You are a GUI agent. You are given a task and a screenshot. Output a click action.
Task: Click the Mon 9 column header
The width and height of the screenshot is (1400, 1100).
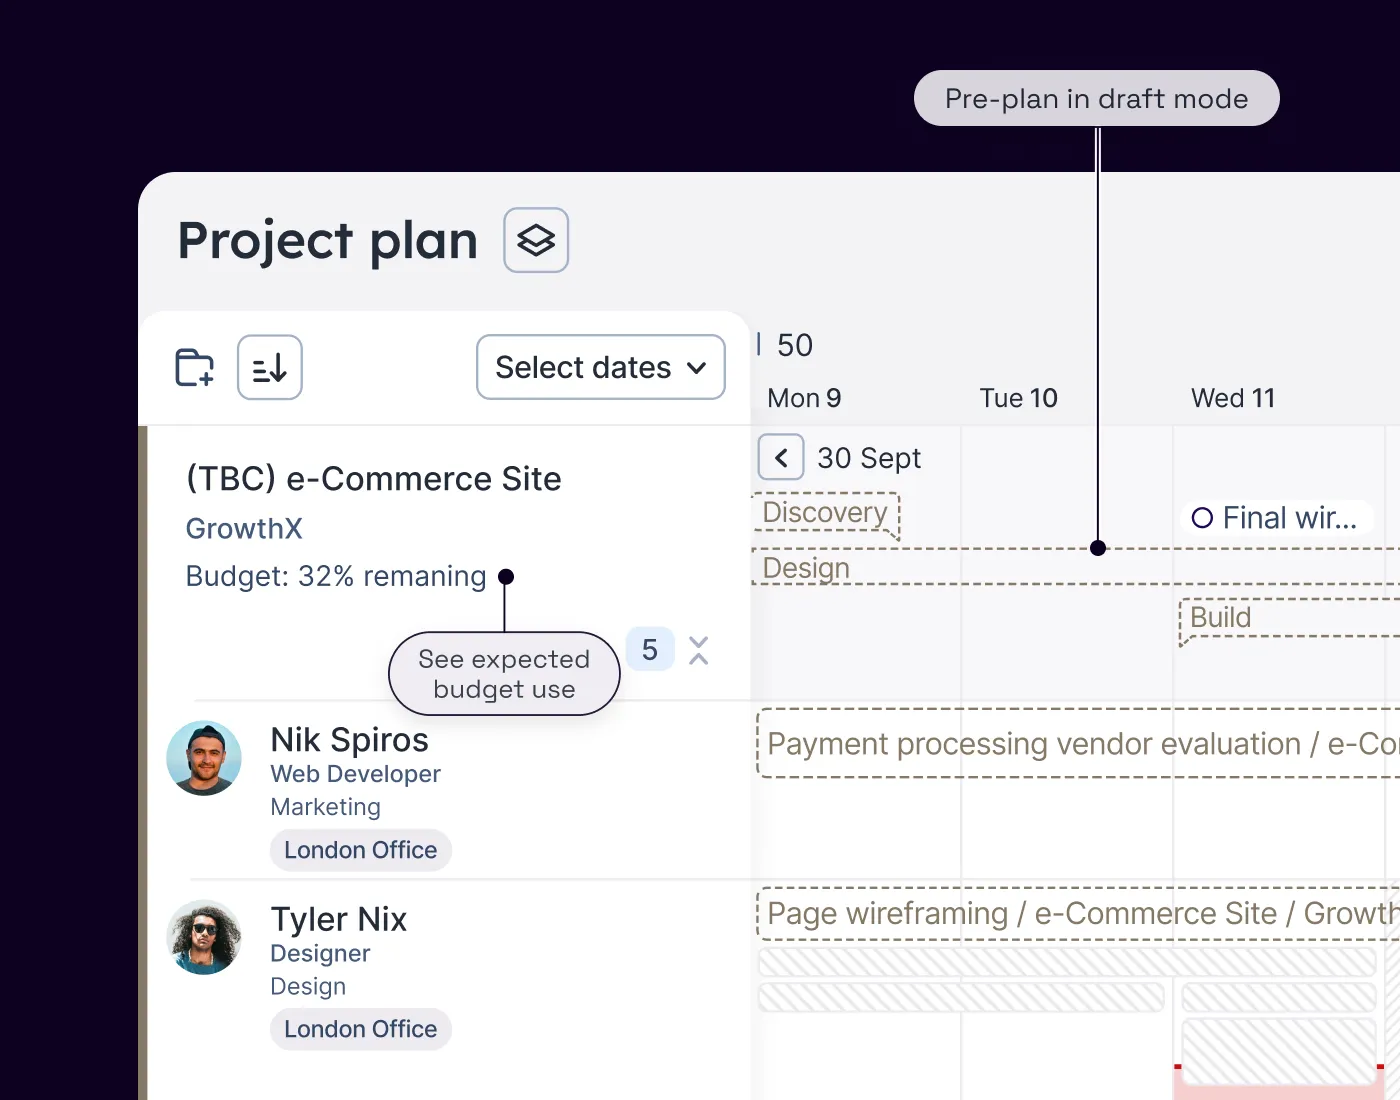(803, 397)
